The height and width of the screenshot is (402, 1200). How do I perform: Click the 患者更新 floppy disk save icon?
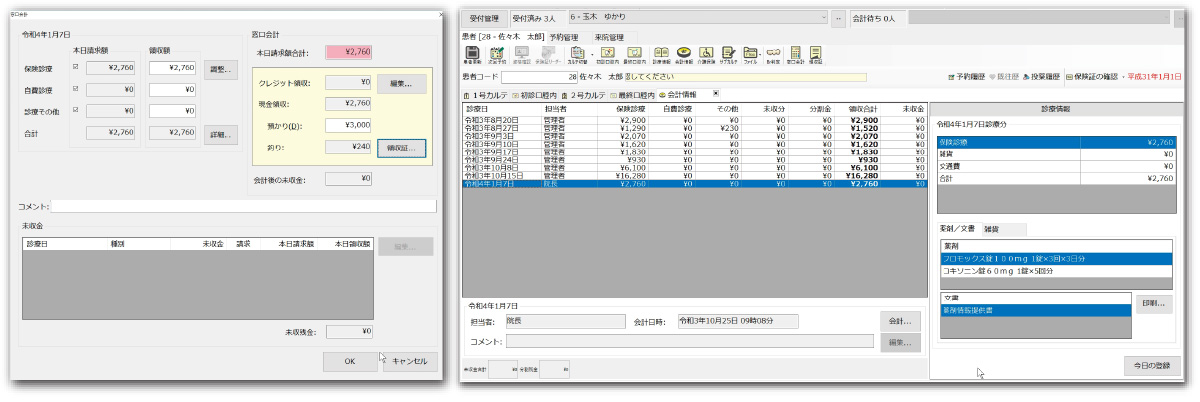click(x=471, y=54)
